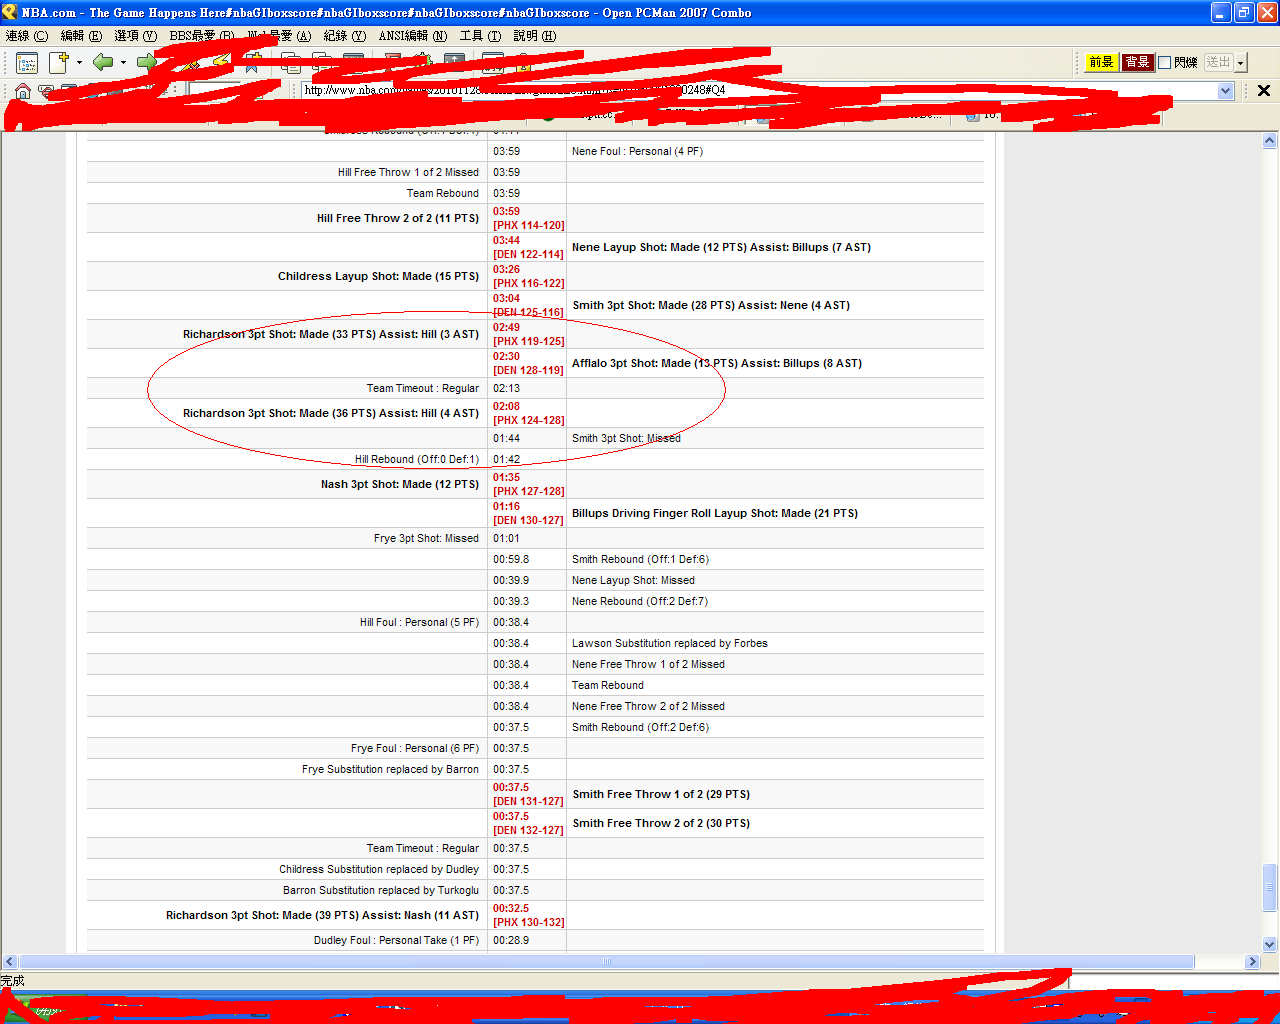Click into the URL address field
This screenshot has height=1024, width=1280.
tap(760, 91)
